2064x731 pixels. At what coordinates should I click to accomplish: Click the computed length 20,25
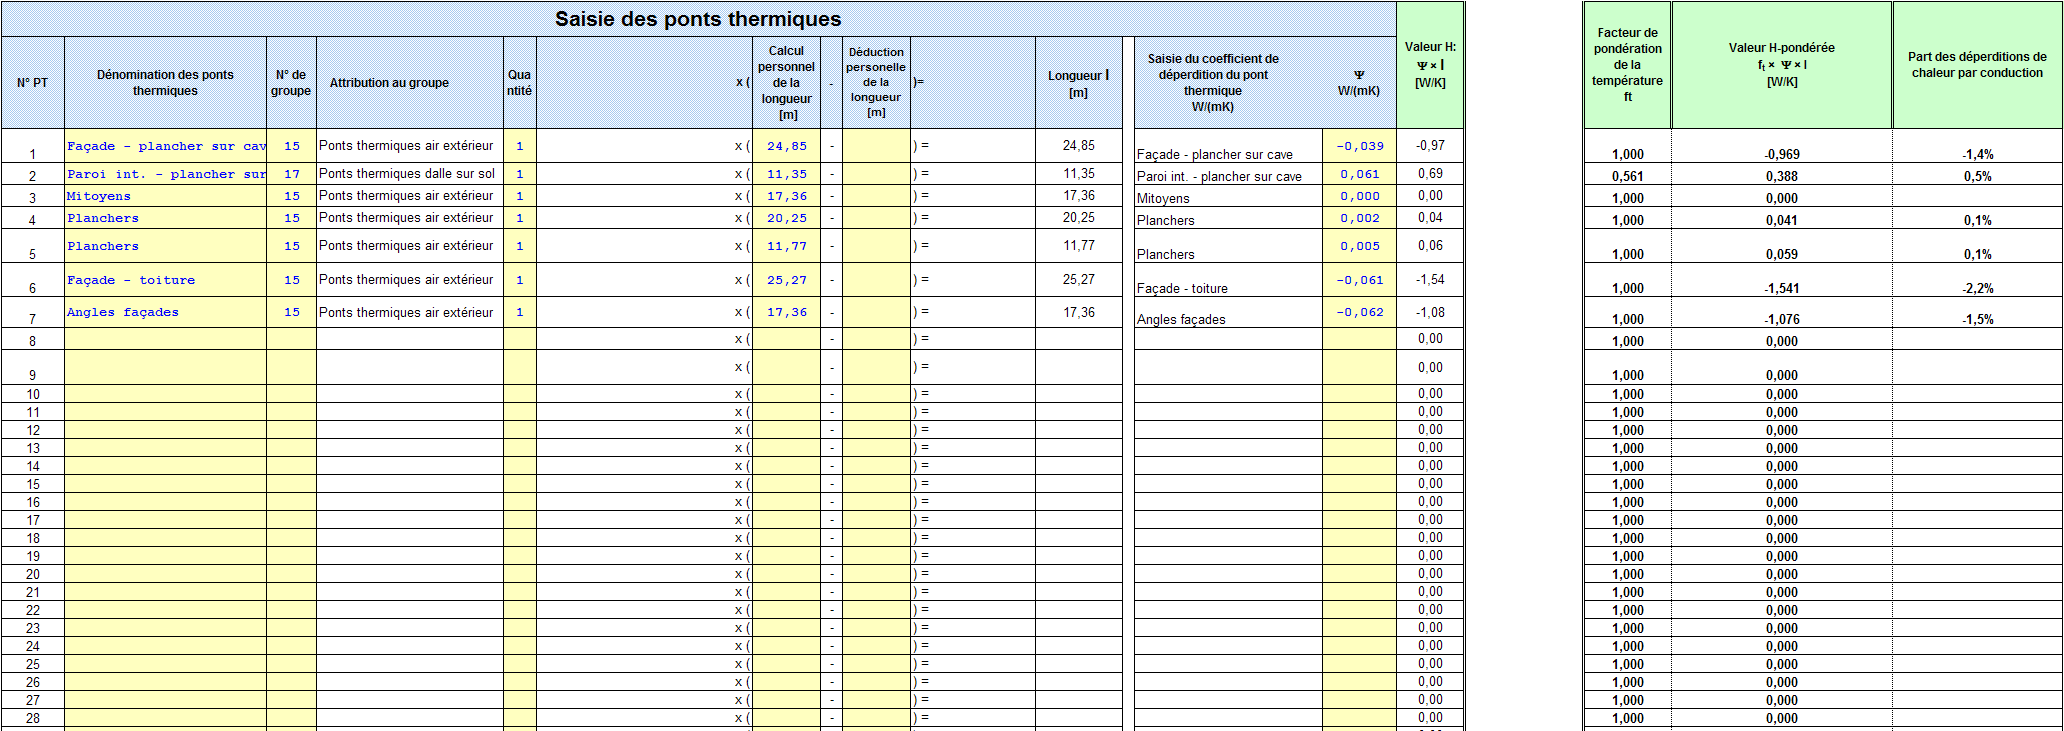(x=1078, y=218)
